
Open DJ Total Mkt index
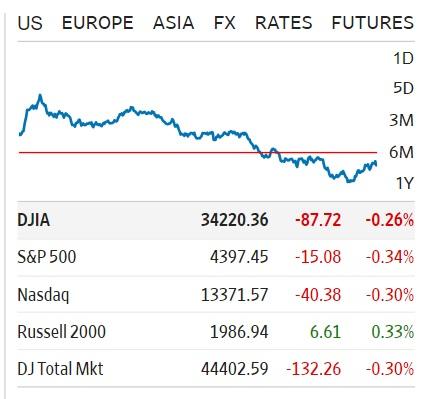coord(60,369)
